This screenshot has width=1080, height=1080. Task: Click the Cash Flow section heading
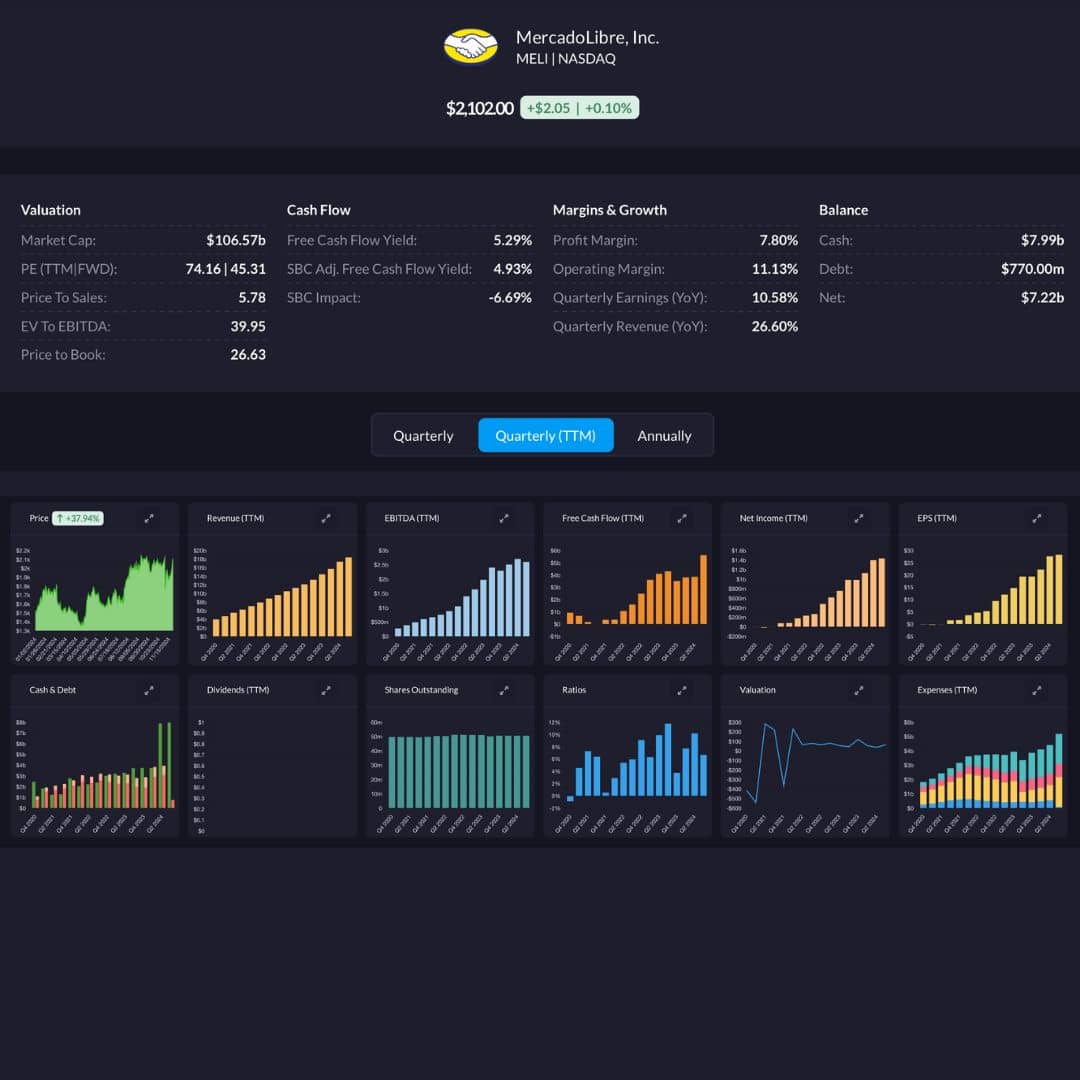[x=319, y=210]
